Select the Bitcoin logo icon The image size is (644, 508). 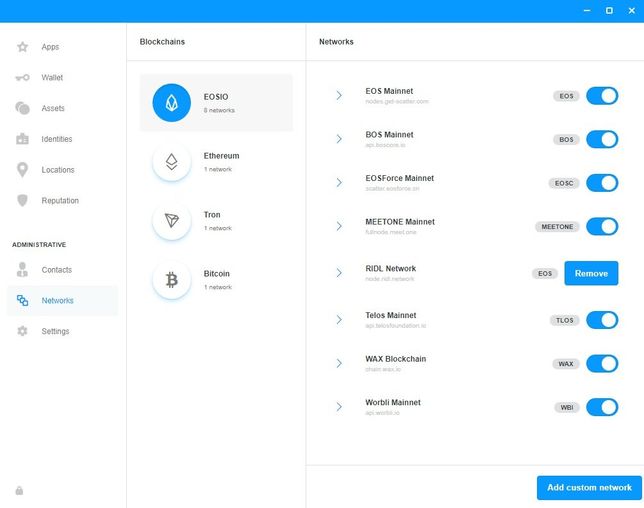171,280
